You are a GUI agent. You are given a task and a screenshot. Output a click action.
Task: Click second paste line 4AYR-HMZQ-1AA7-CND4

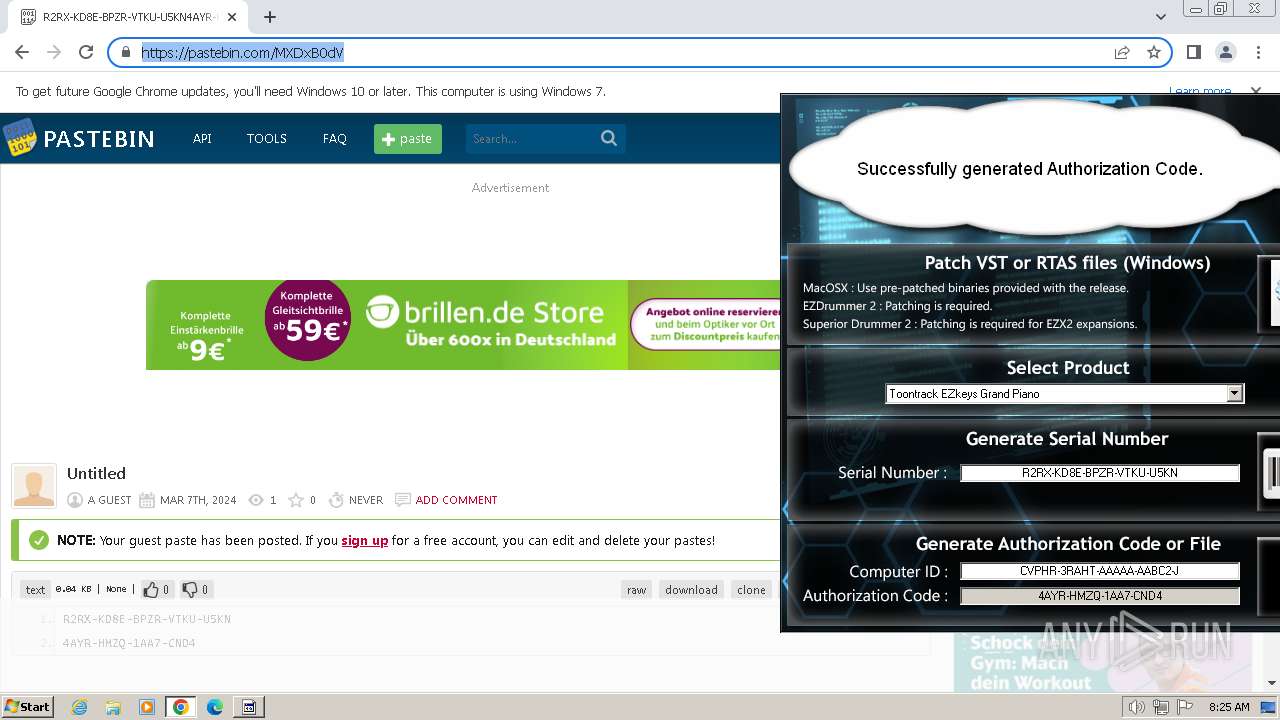[x=129, y=643]
